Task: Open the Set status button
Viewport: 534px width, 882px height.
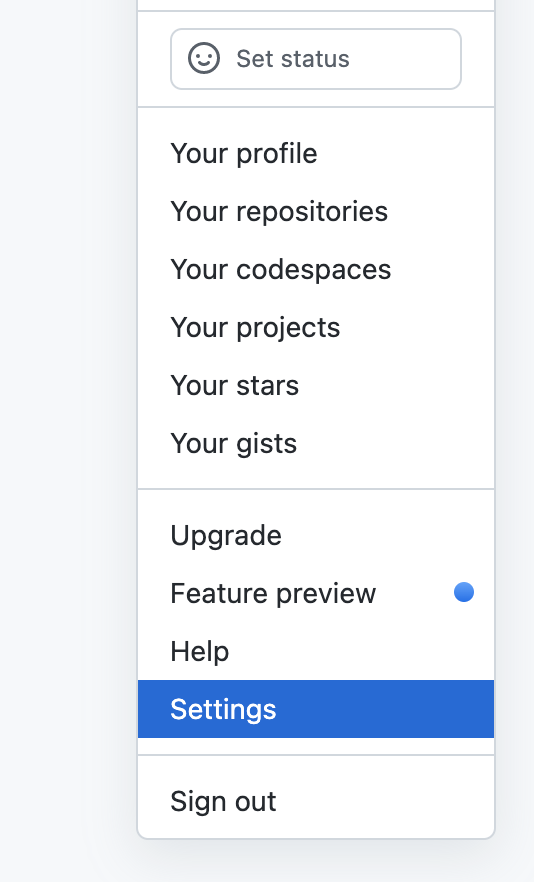Action: [316, 59]
